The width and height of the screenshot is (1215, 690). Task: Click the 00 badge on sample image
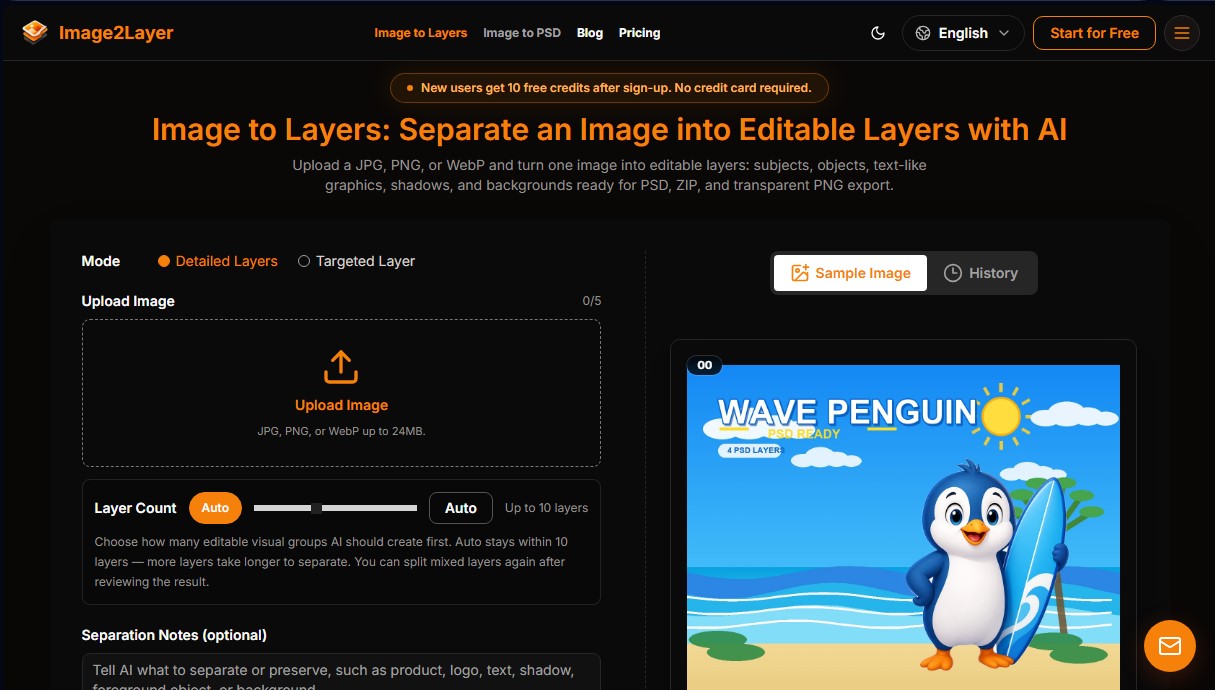coord(705,365)
